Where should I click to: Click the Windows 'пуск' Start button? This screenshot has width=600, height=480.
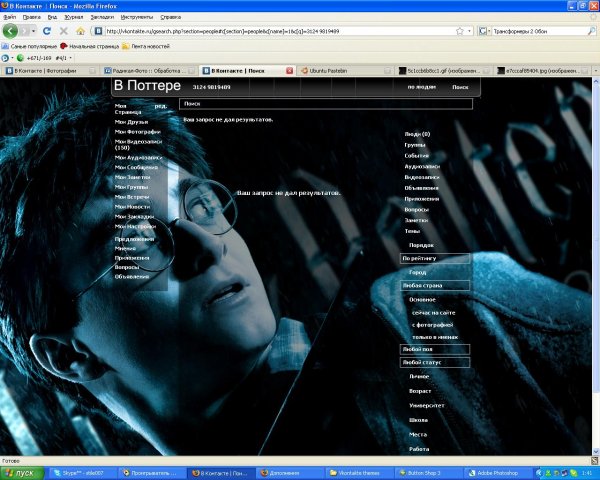[22, 473]
